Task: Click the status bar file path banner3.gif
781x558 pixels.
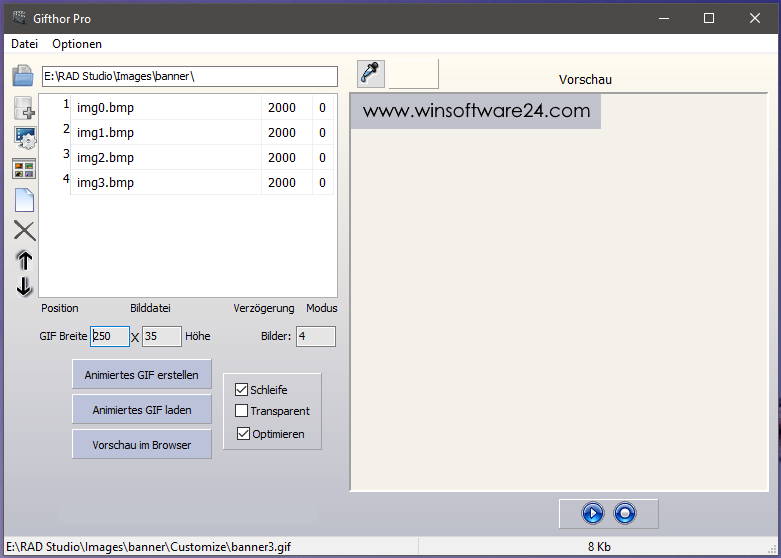Action: [148, 547]
